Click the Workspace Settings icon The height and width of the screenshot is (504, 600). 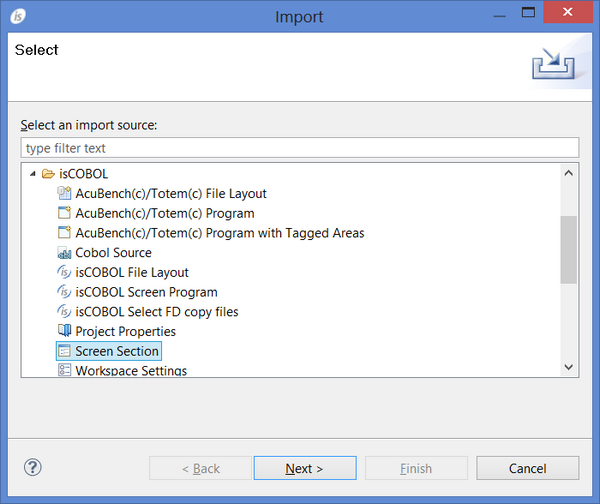[x=65, y=371]
